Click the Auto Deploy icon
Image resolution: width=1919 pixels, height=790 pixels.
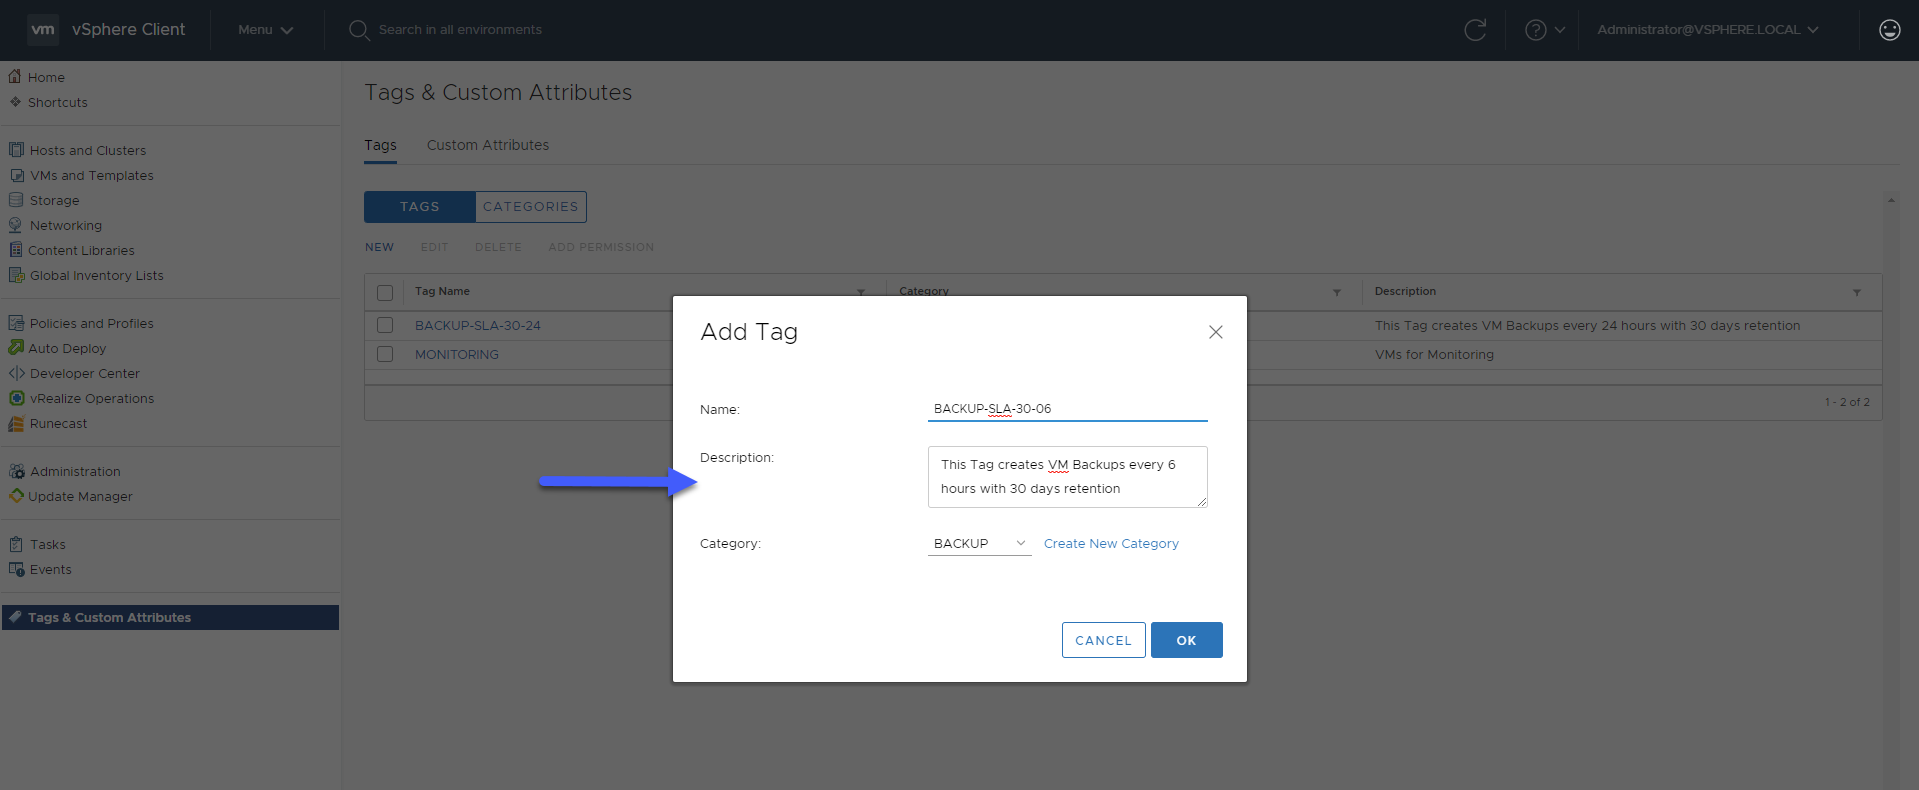16,348
